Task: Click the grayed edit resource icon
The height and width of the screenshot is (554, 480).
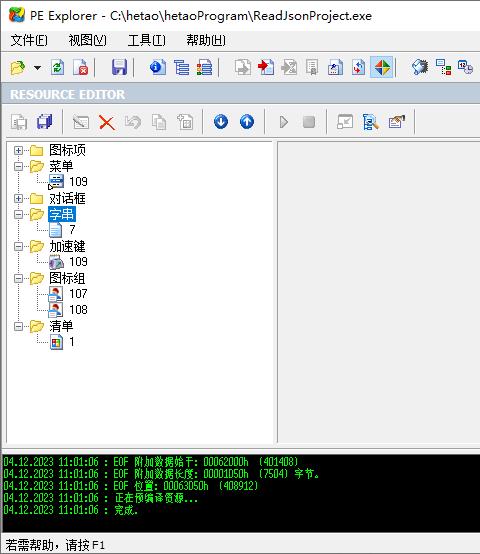Action: pyautogui.click(x=81, y=122)
